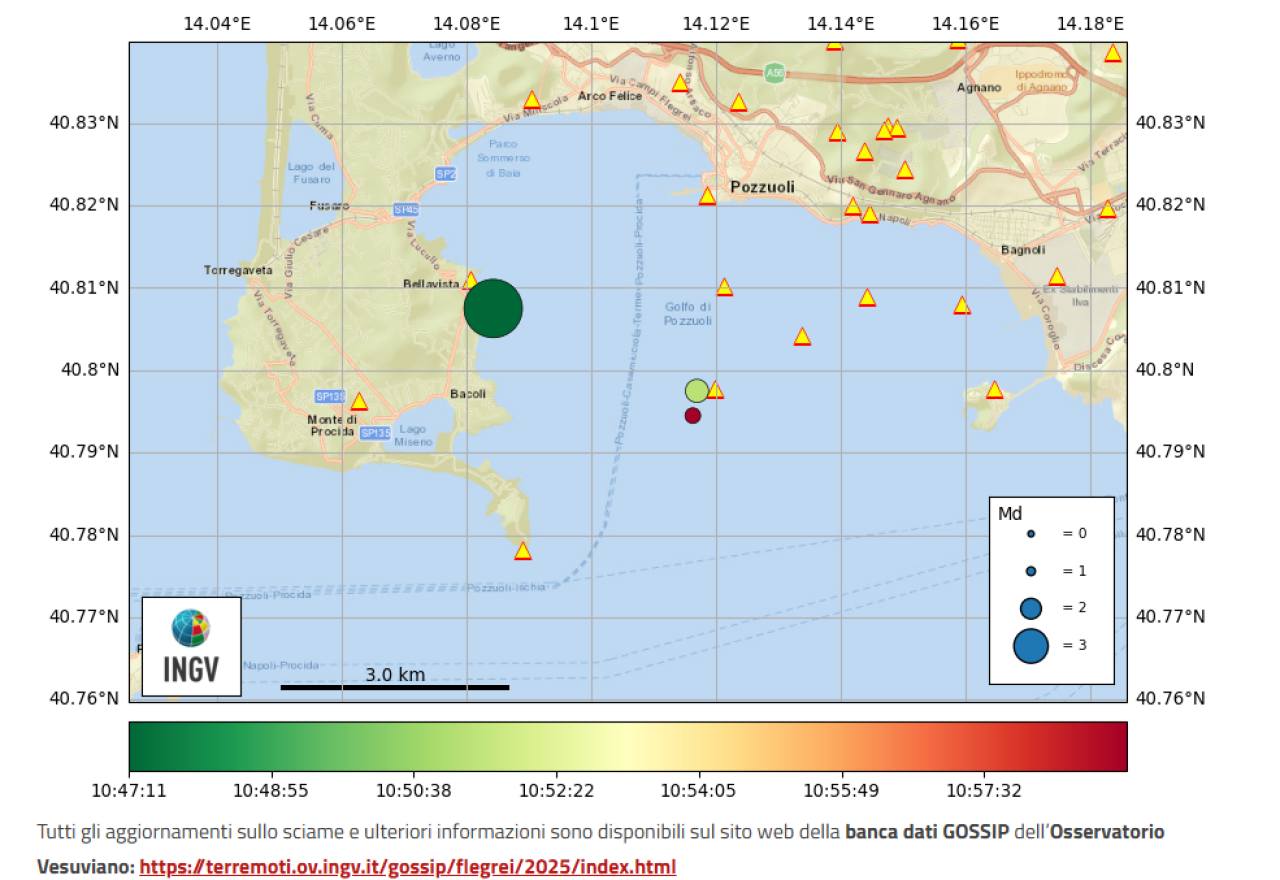1280x880 pixels.
Task: Click station triangle left of Arco Felice label
Action: (532, 100)
